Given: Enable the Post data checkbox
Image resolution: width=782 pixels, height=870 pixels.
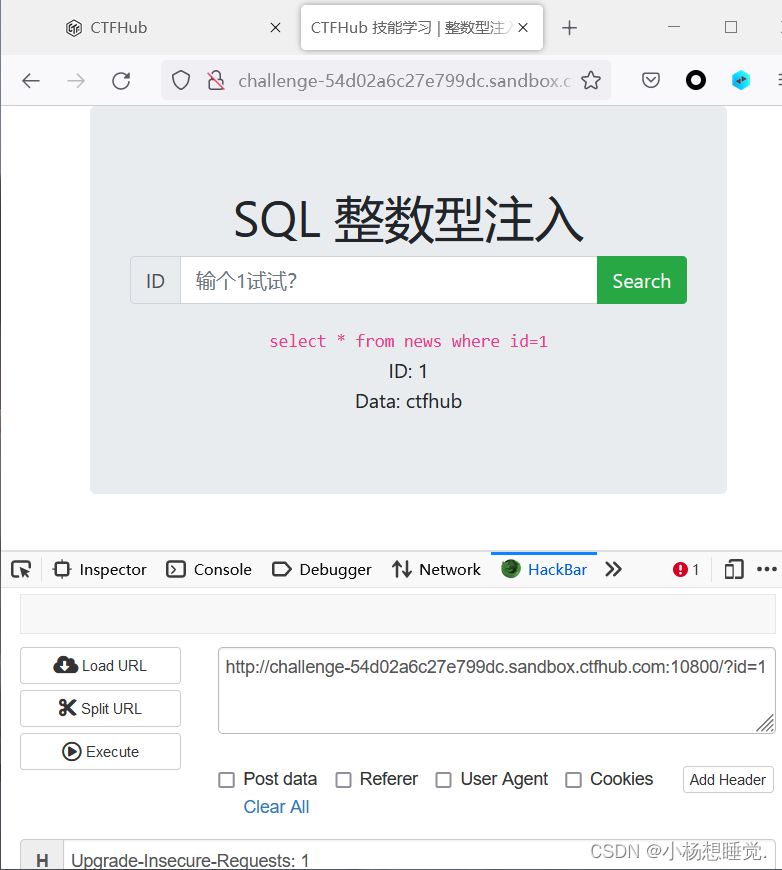Looking at the screenshot, I should (x=226, y=780).
